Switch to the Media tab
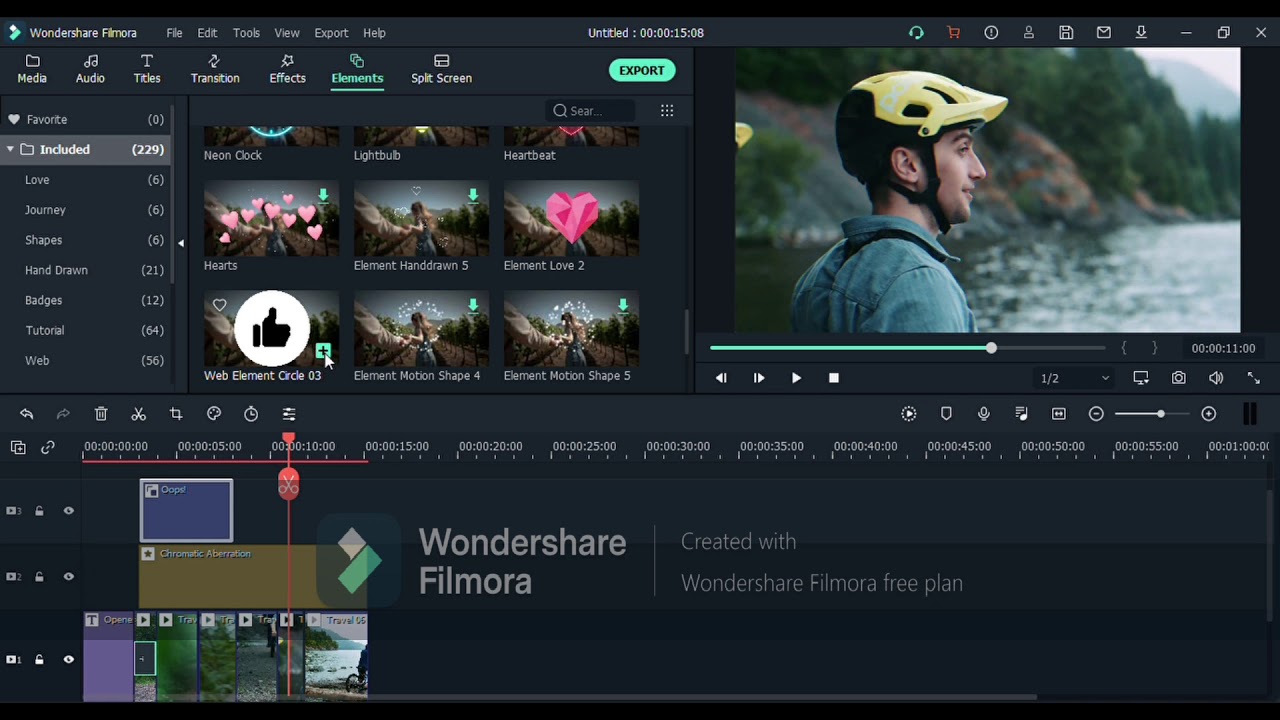The image size is (1280, 720). [32, 69]
